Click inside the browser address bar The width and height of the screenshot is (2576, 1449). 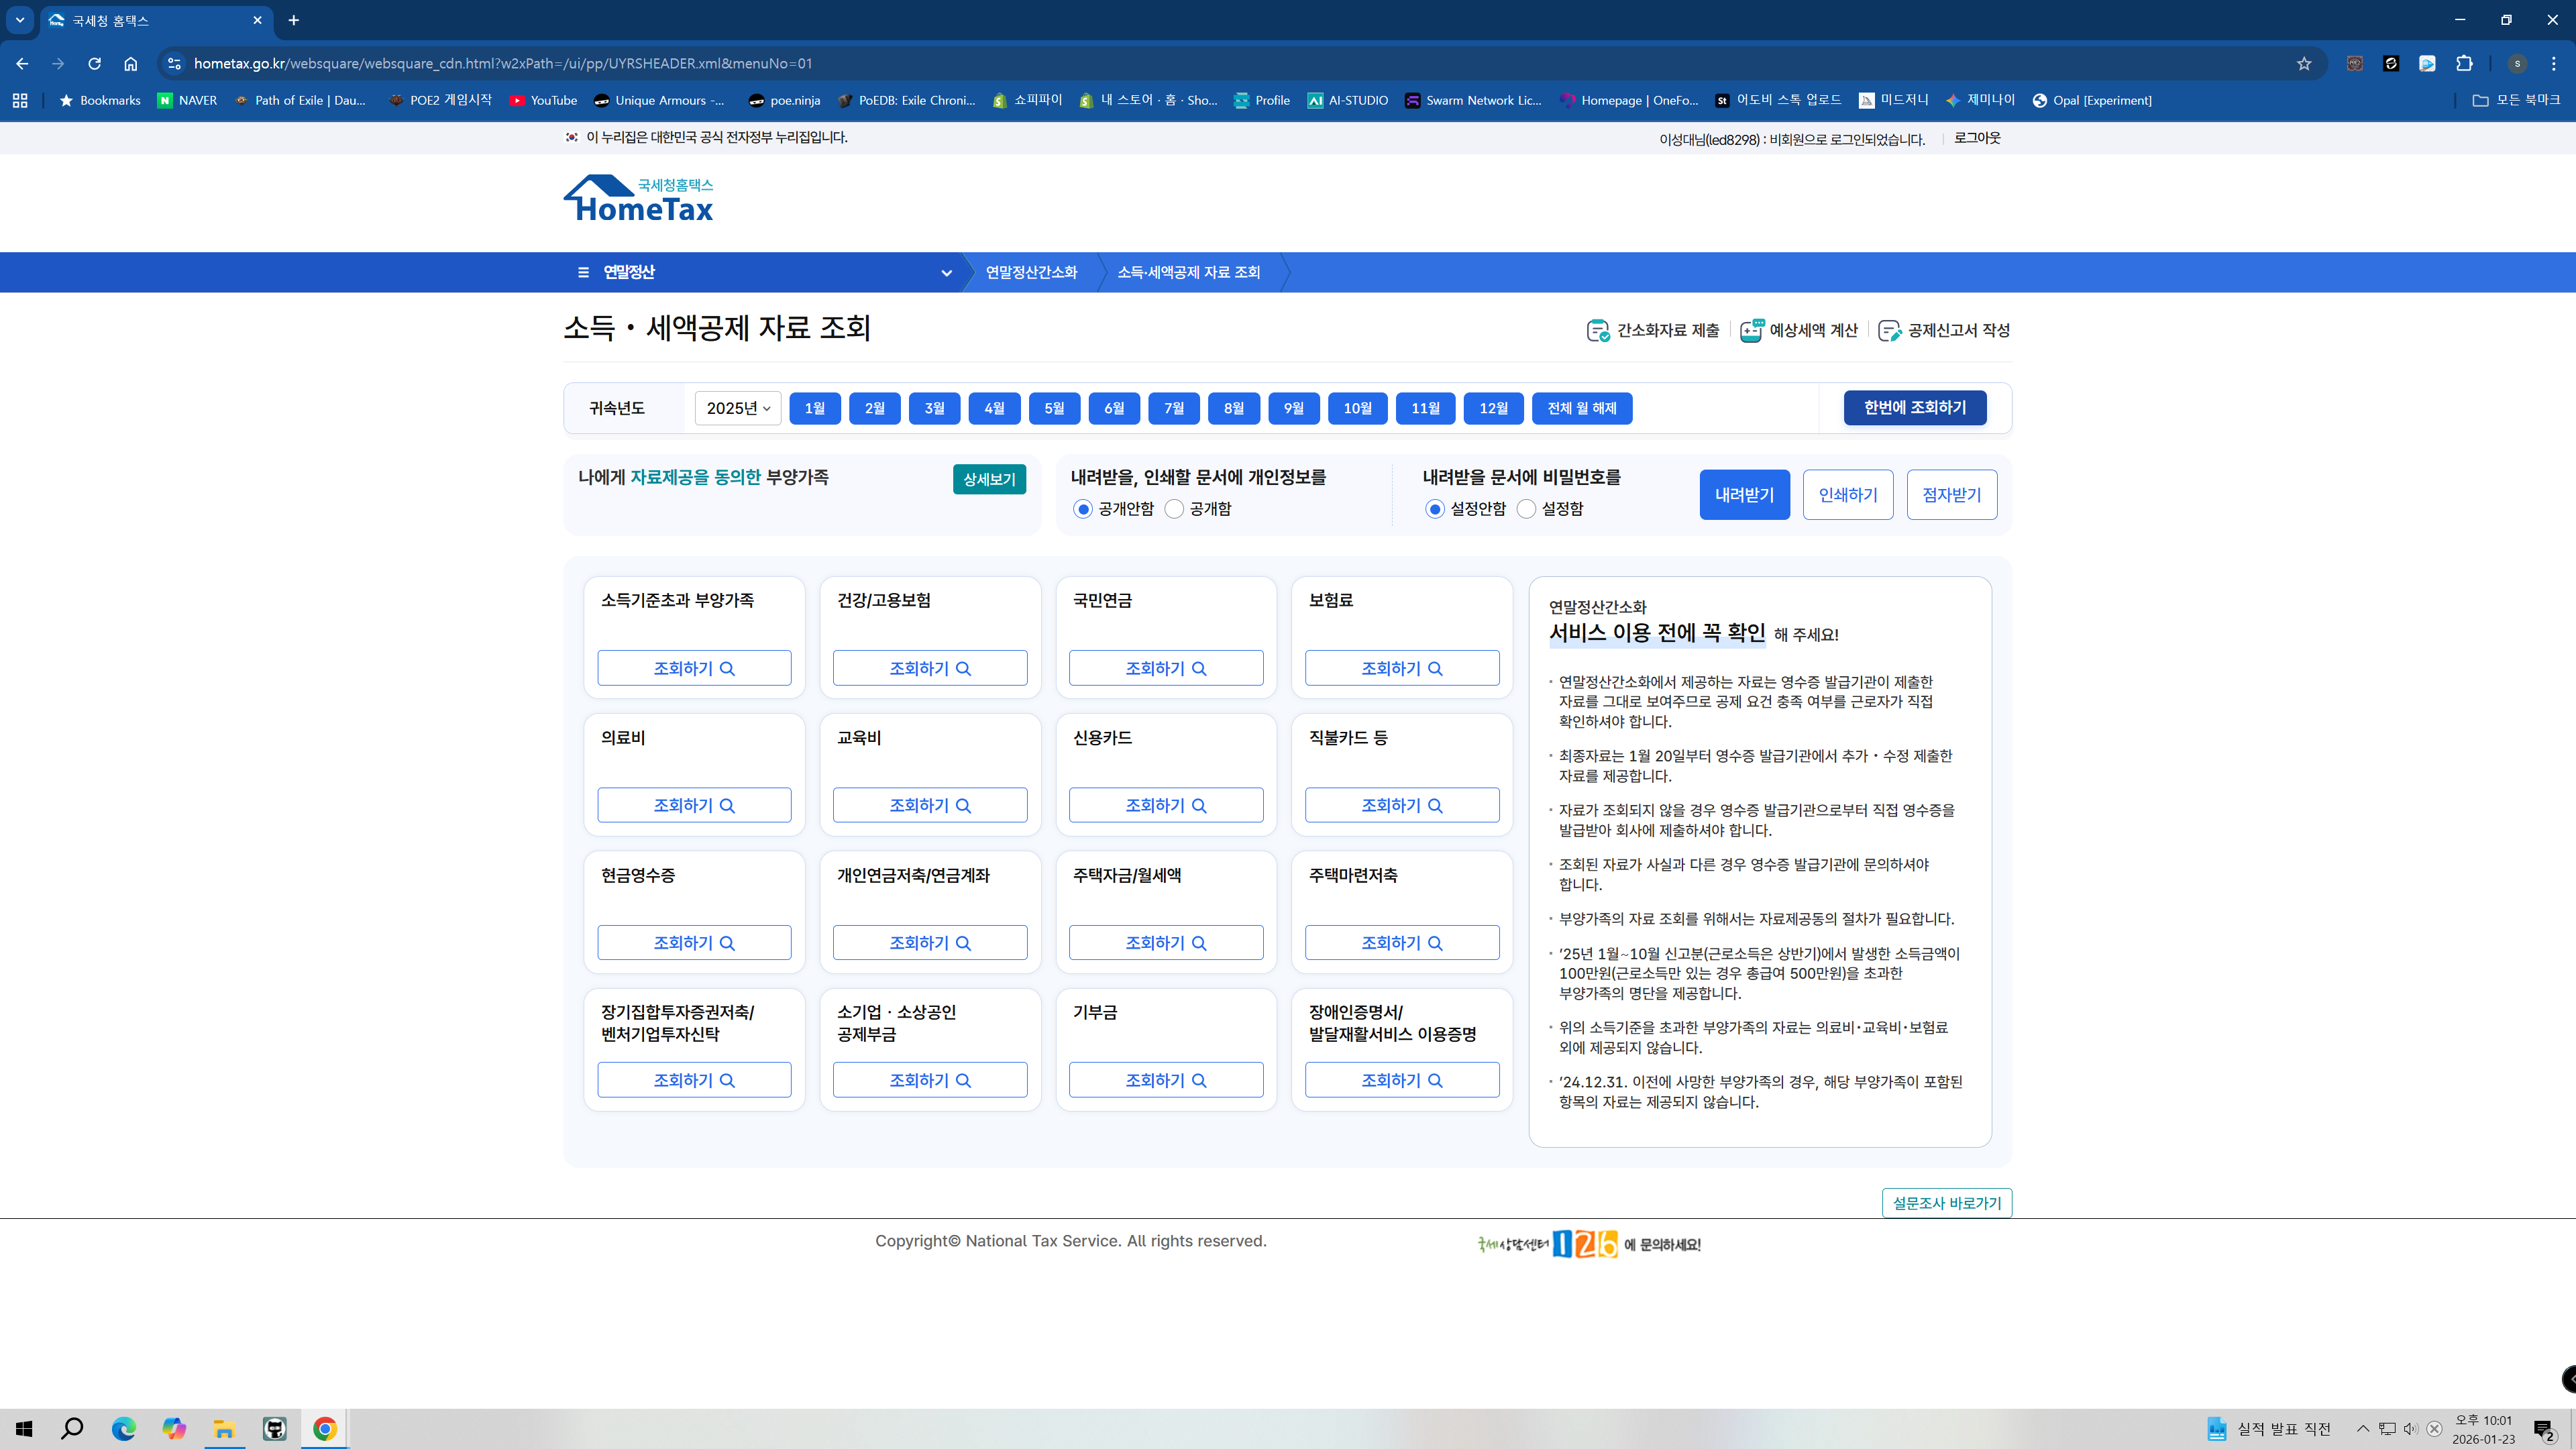[700, 62]
